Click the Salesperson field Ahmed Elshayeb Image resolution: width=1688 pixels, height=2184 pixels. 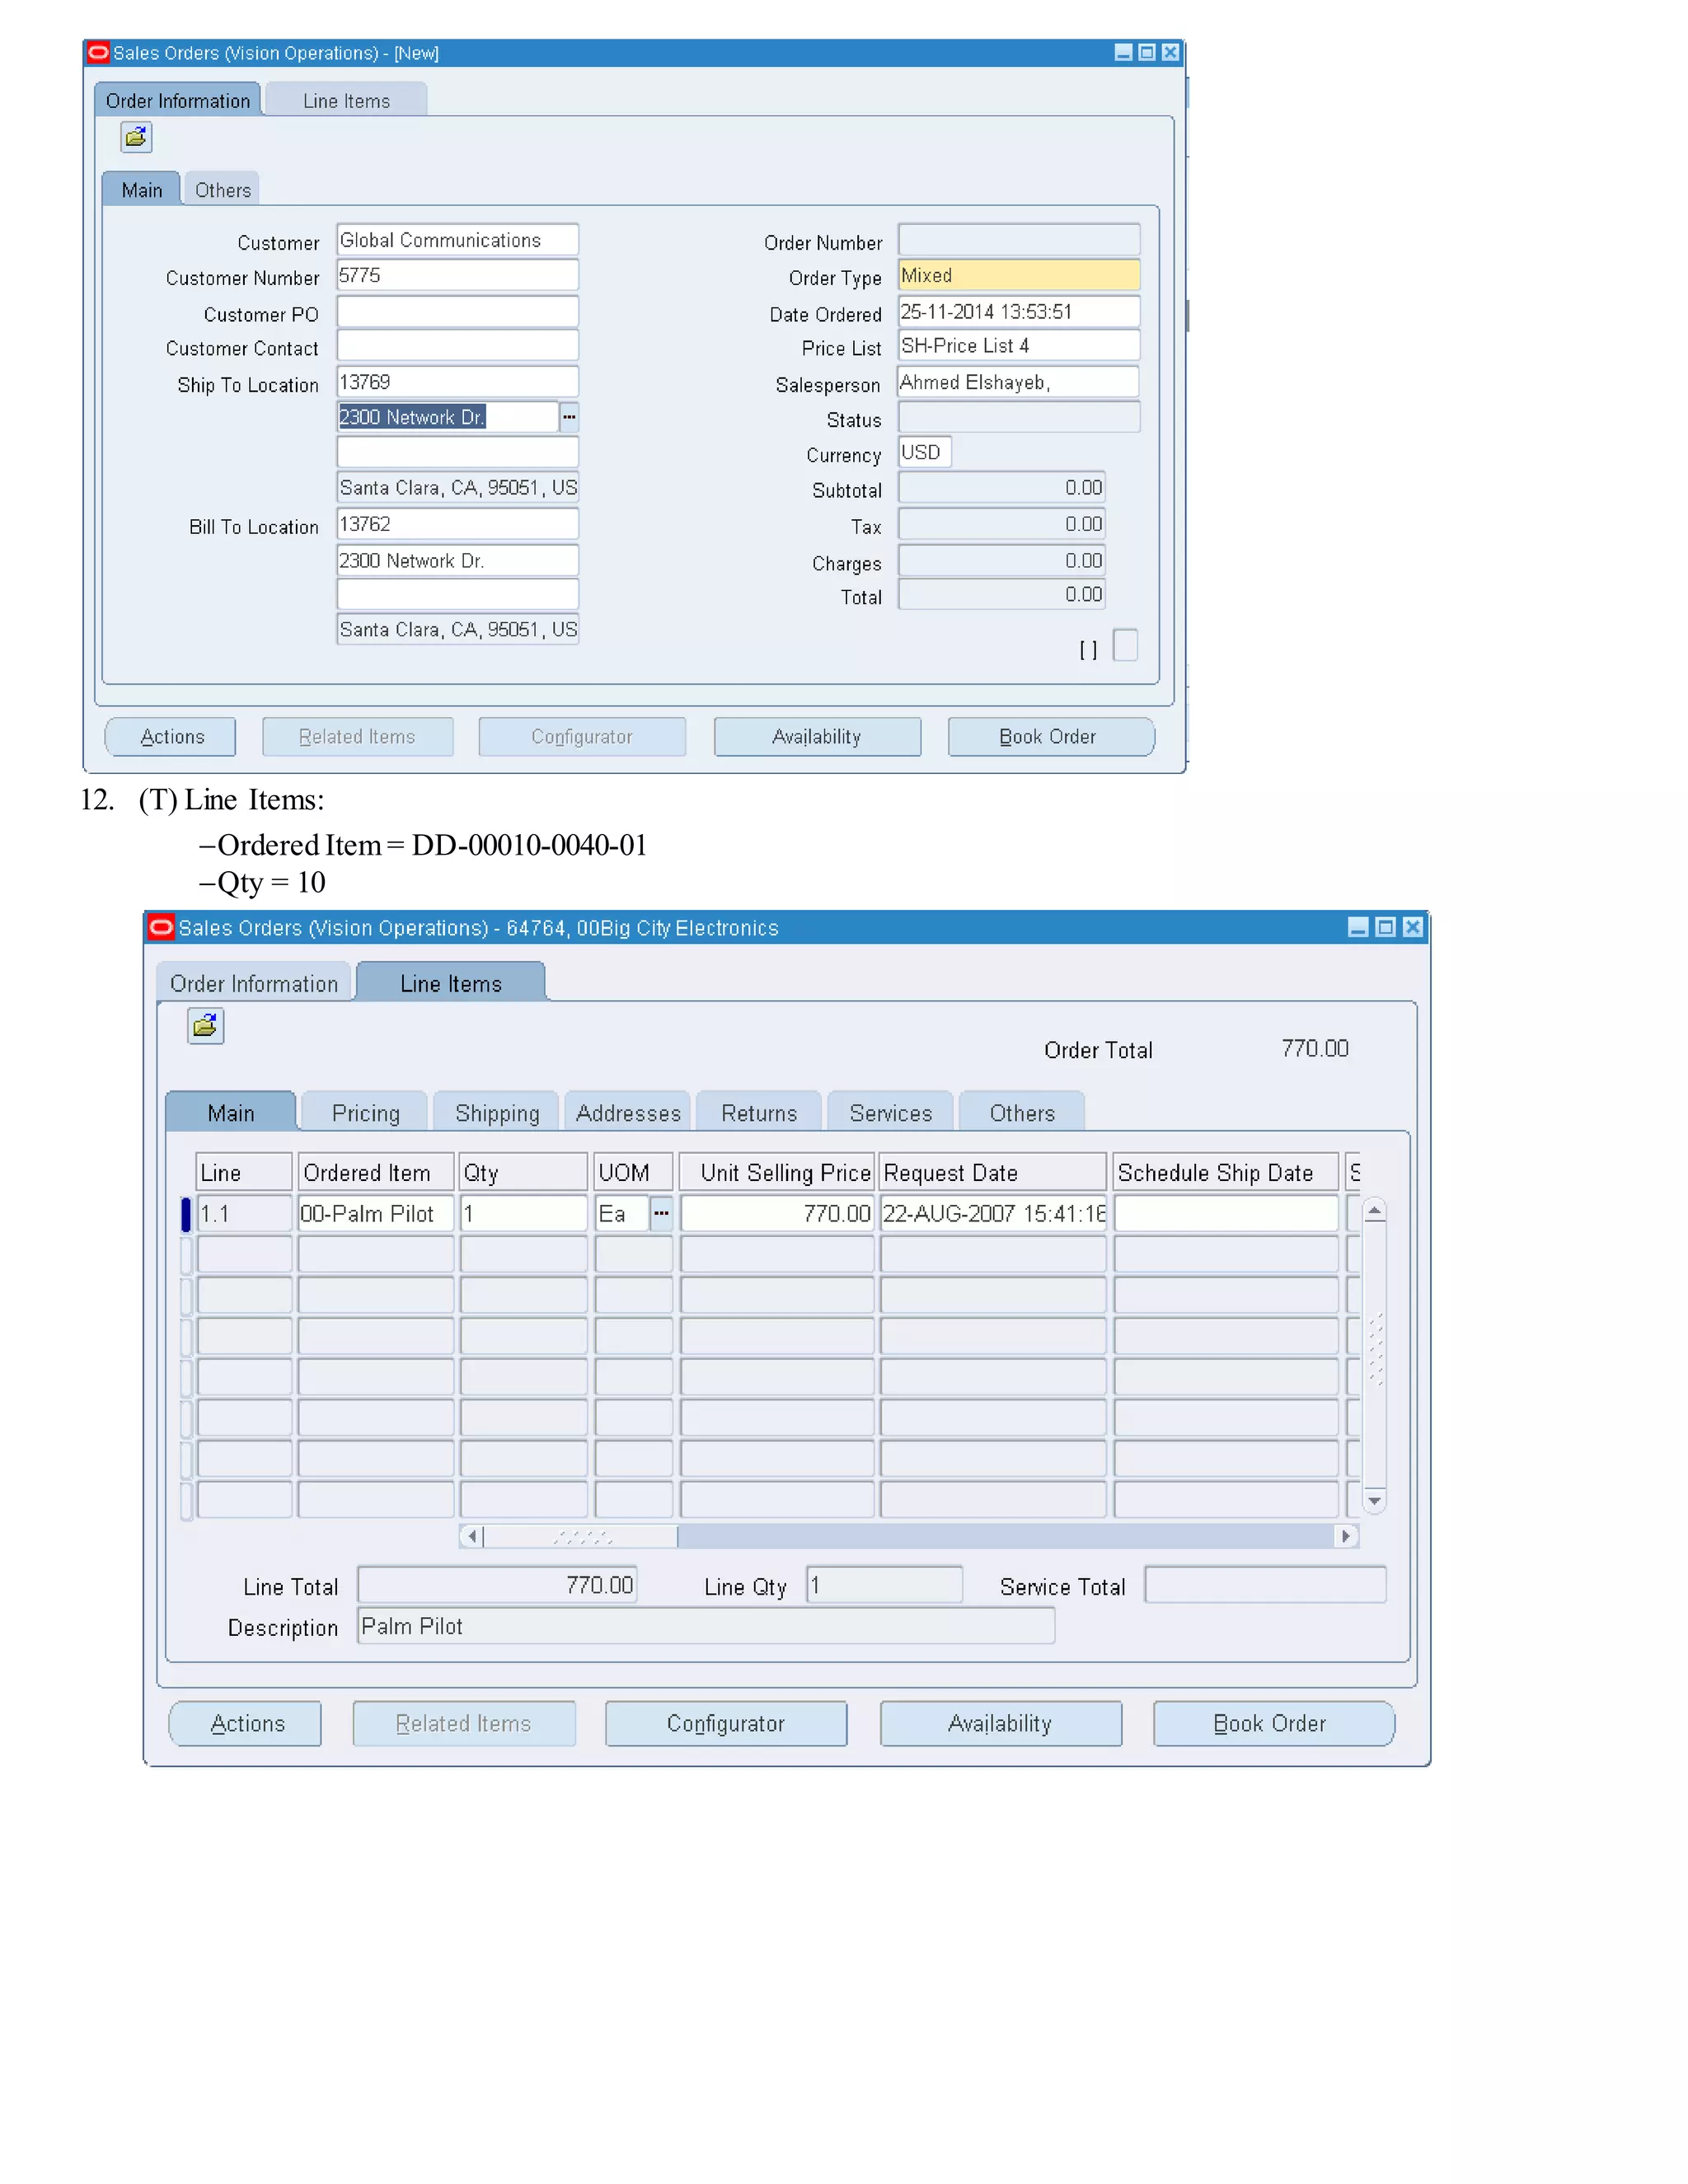point(1019,382)
